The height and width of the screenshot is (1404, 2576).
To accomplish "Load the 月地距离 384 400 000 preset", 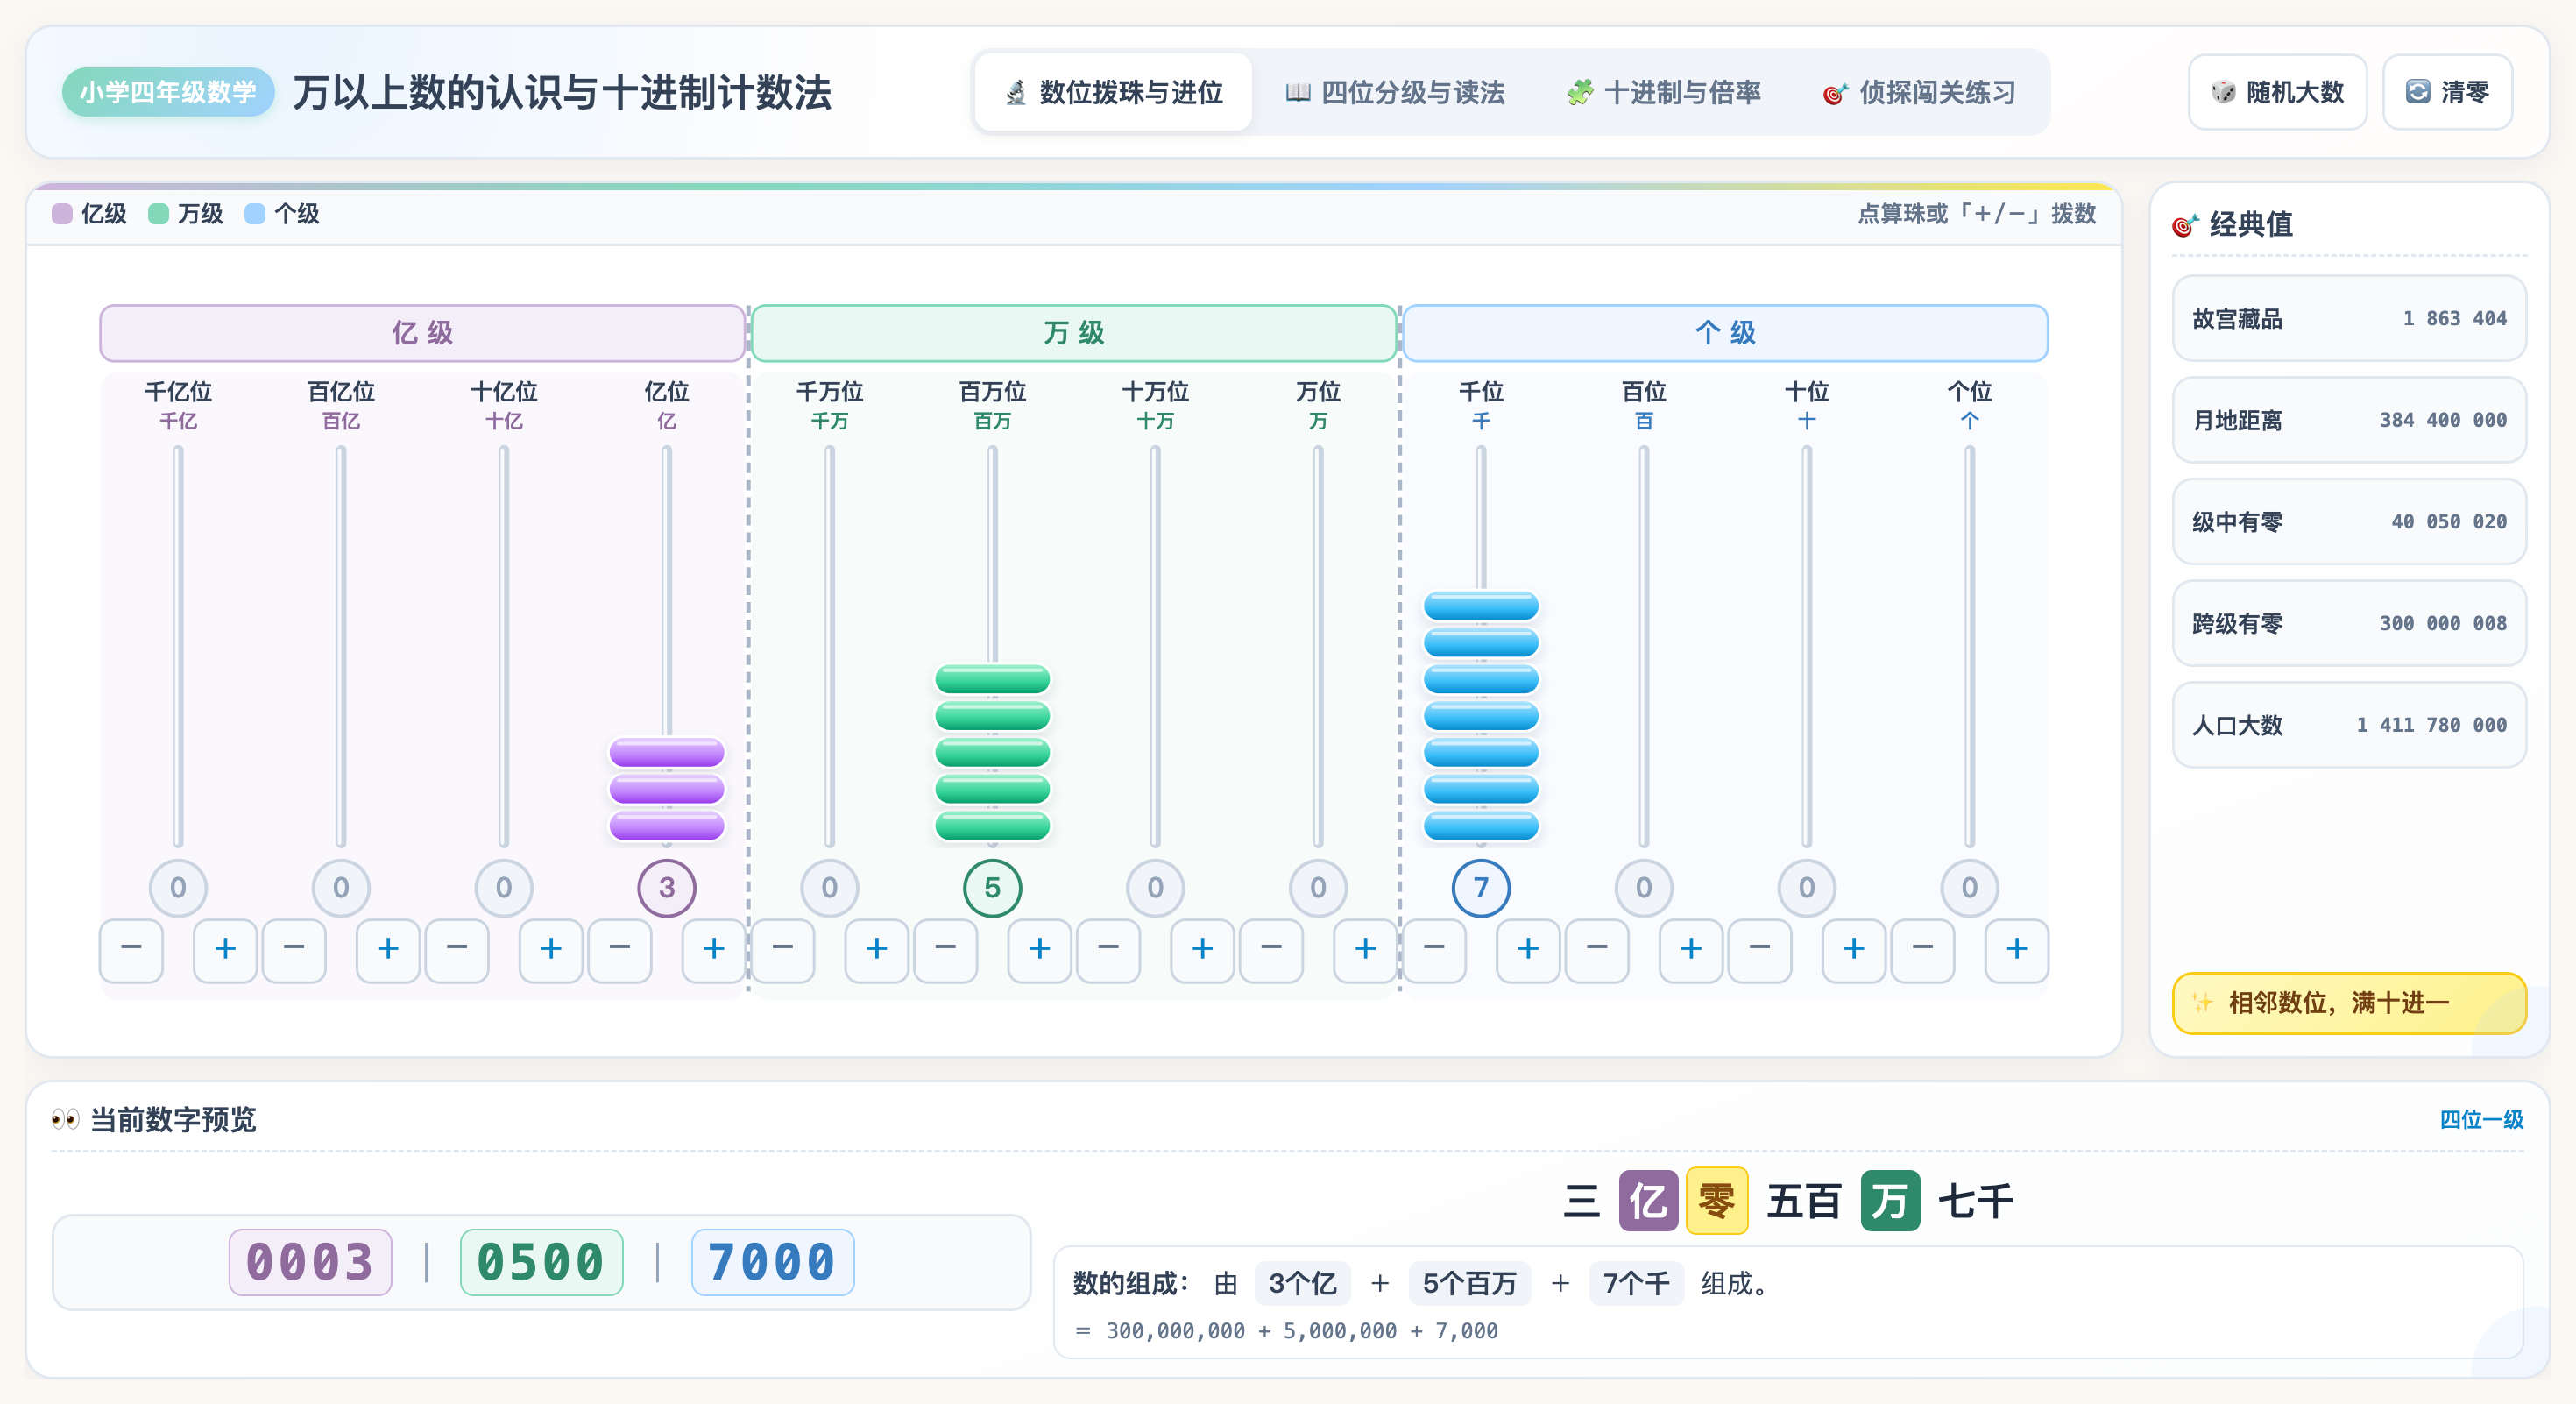I will point(2349,420).
